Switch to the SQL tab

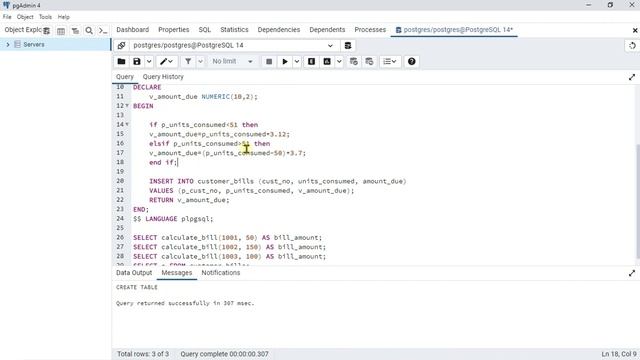pos(204,30)
